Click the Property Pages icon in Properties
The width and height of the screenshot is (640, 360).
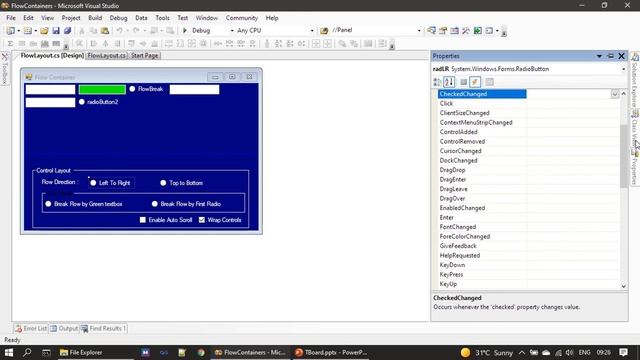coord(489,82)
